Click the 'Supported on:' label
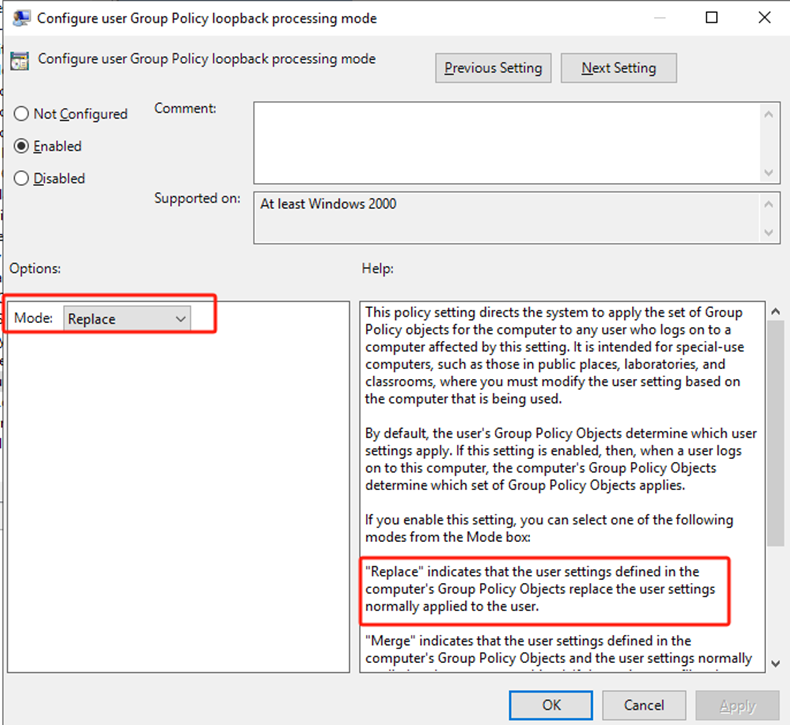The width and height of the screenshot is (790, 725). point(198,199)
